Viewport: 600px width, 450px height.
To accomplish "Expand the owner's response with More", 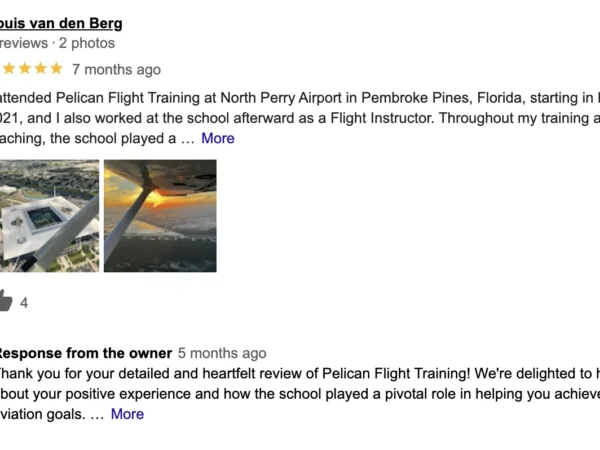I will click(x=127, y=413).
